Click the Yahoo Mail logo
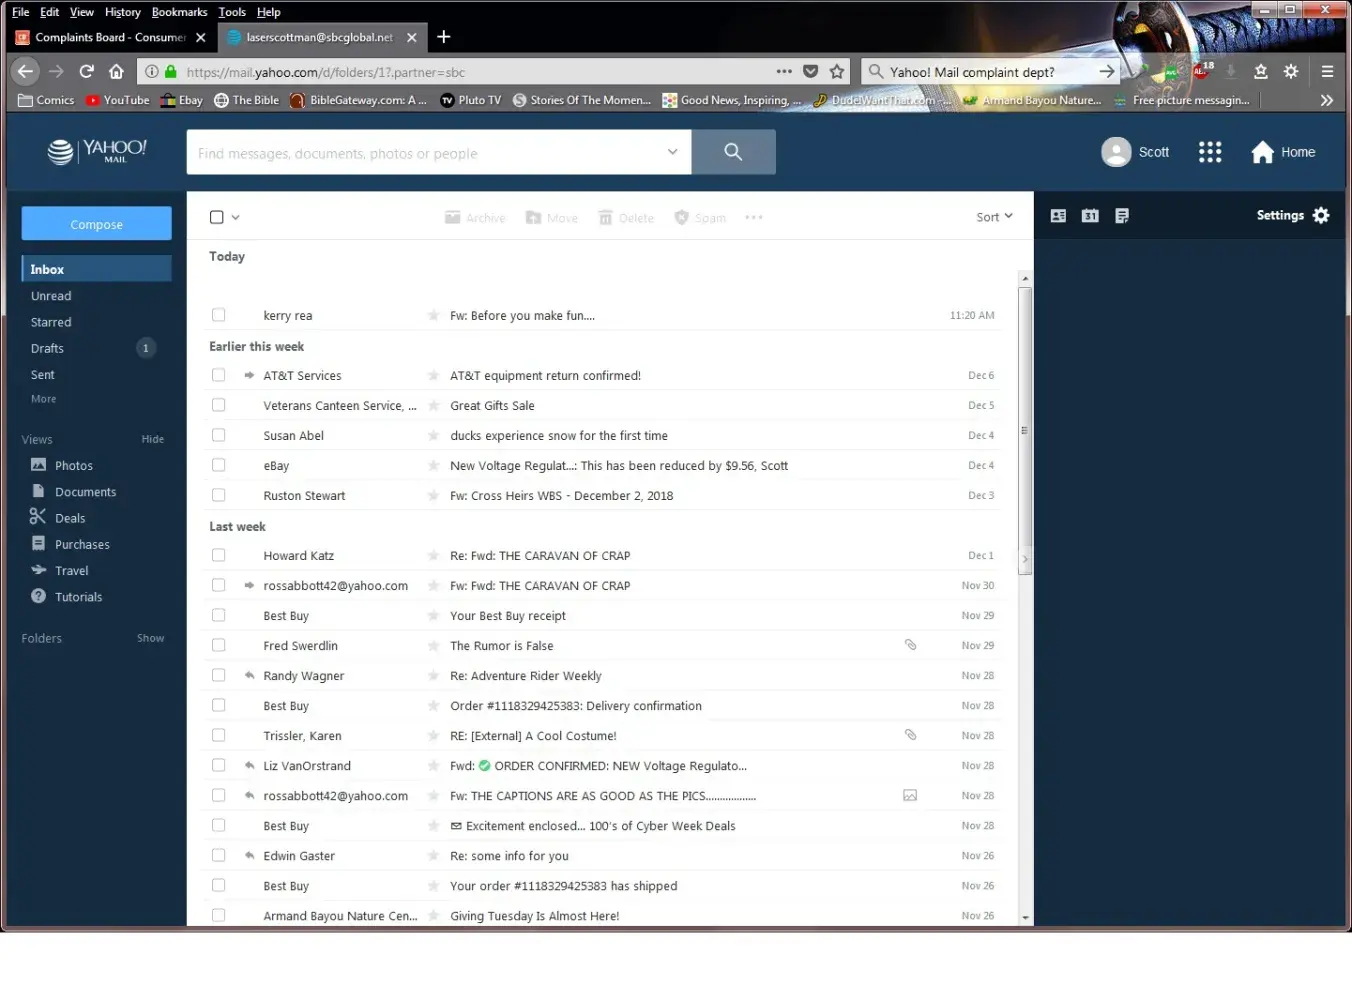The image size is (1352, 1000). [x=97, y=151]
